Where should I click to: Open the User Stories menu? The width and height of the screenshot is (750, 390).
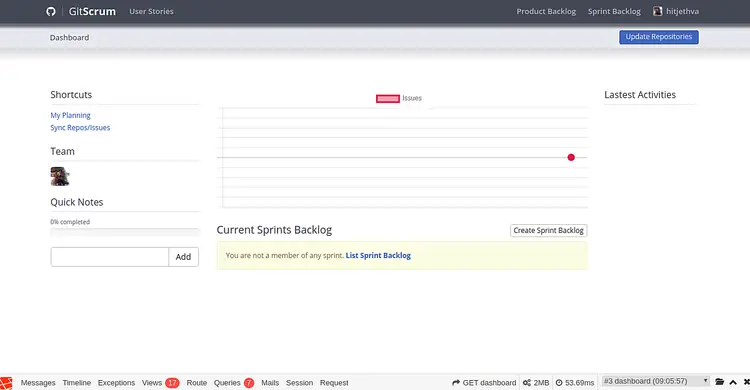(151, 11)
